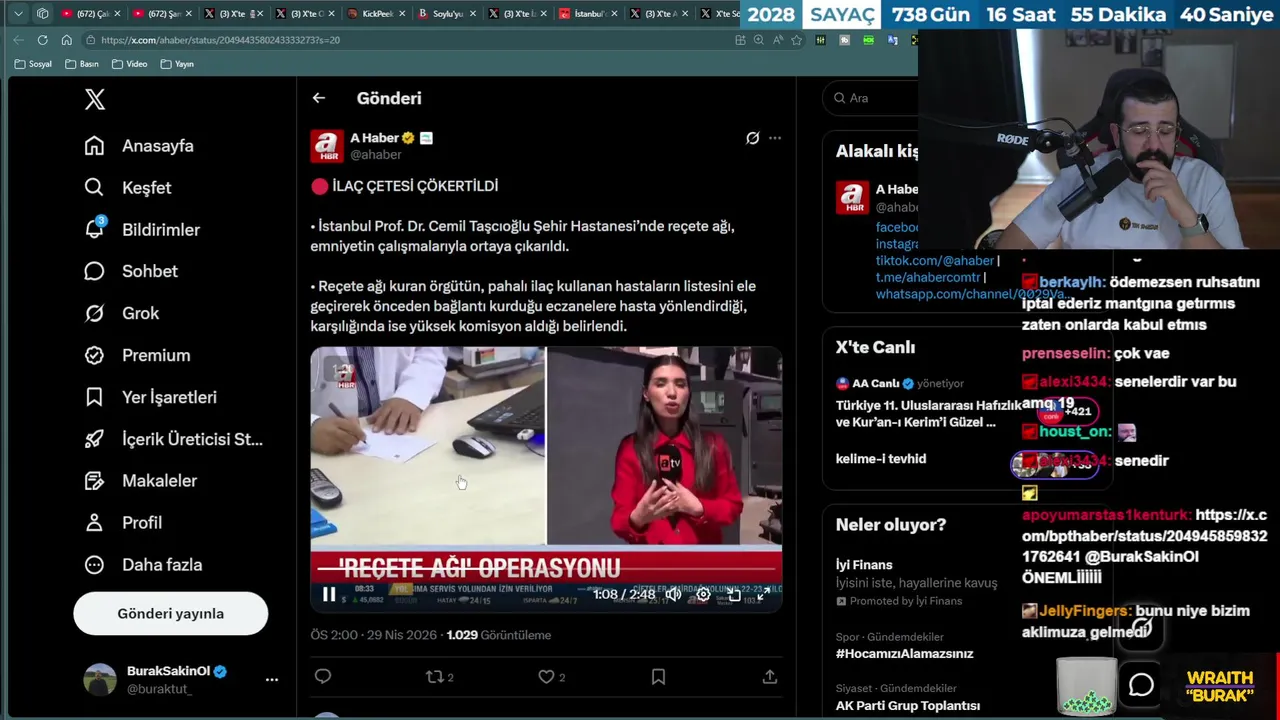
Task: Click A Haber avatar on the post
Action: click(327, 146)
